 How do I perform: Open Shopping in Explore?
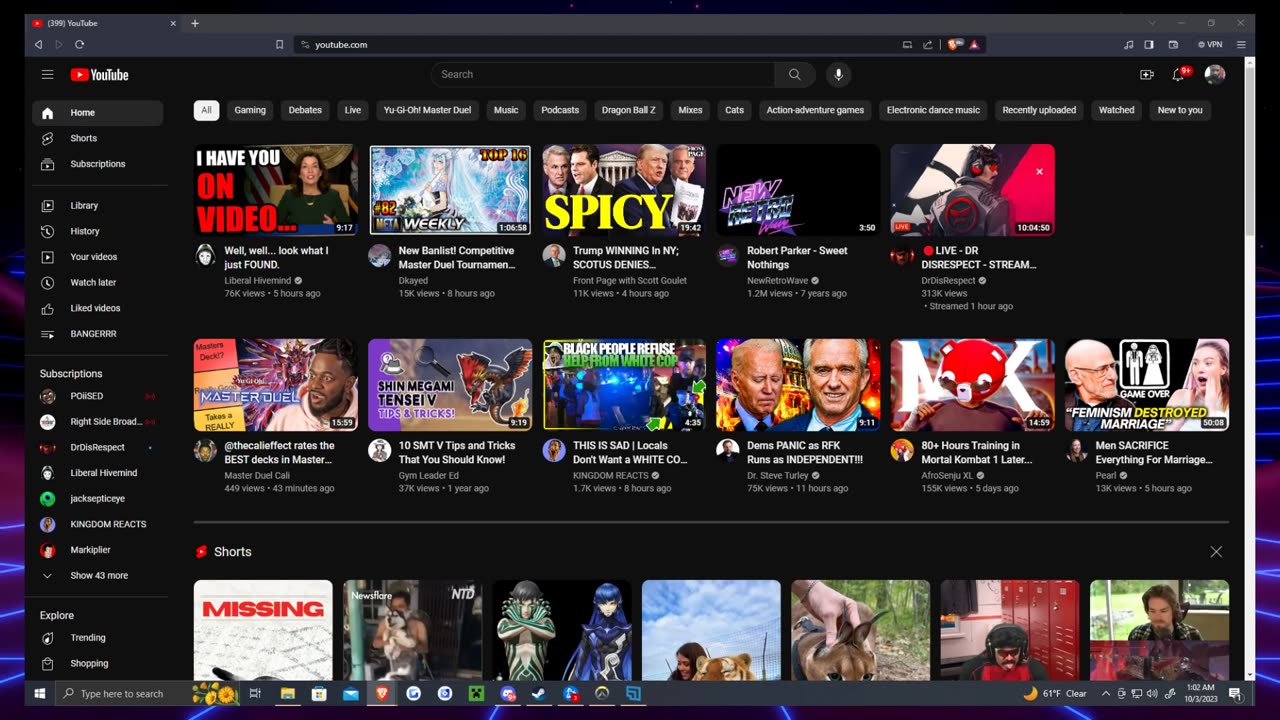(x=97, y=663)
